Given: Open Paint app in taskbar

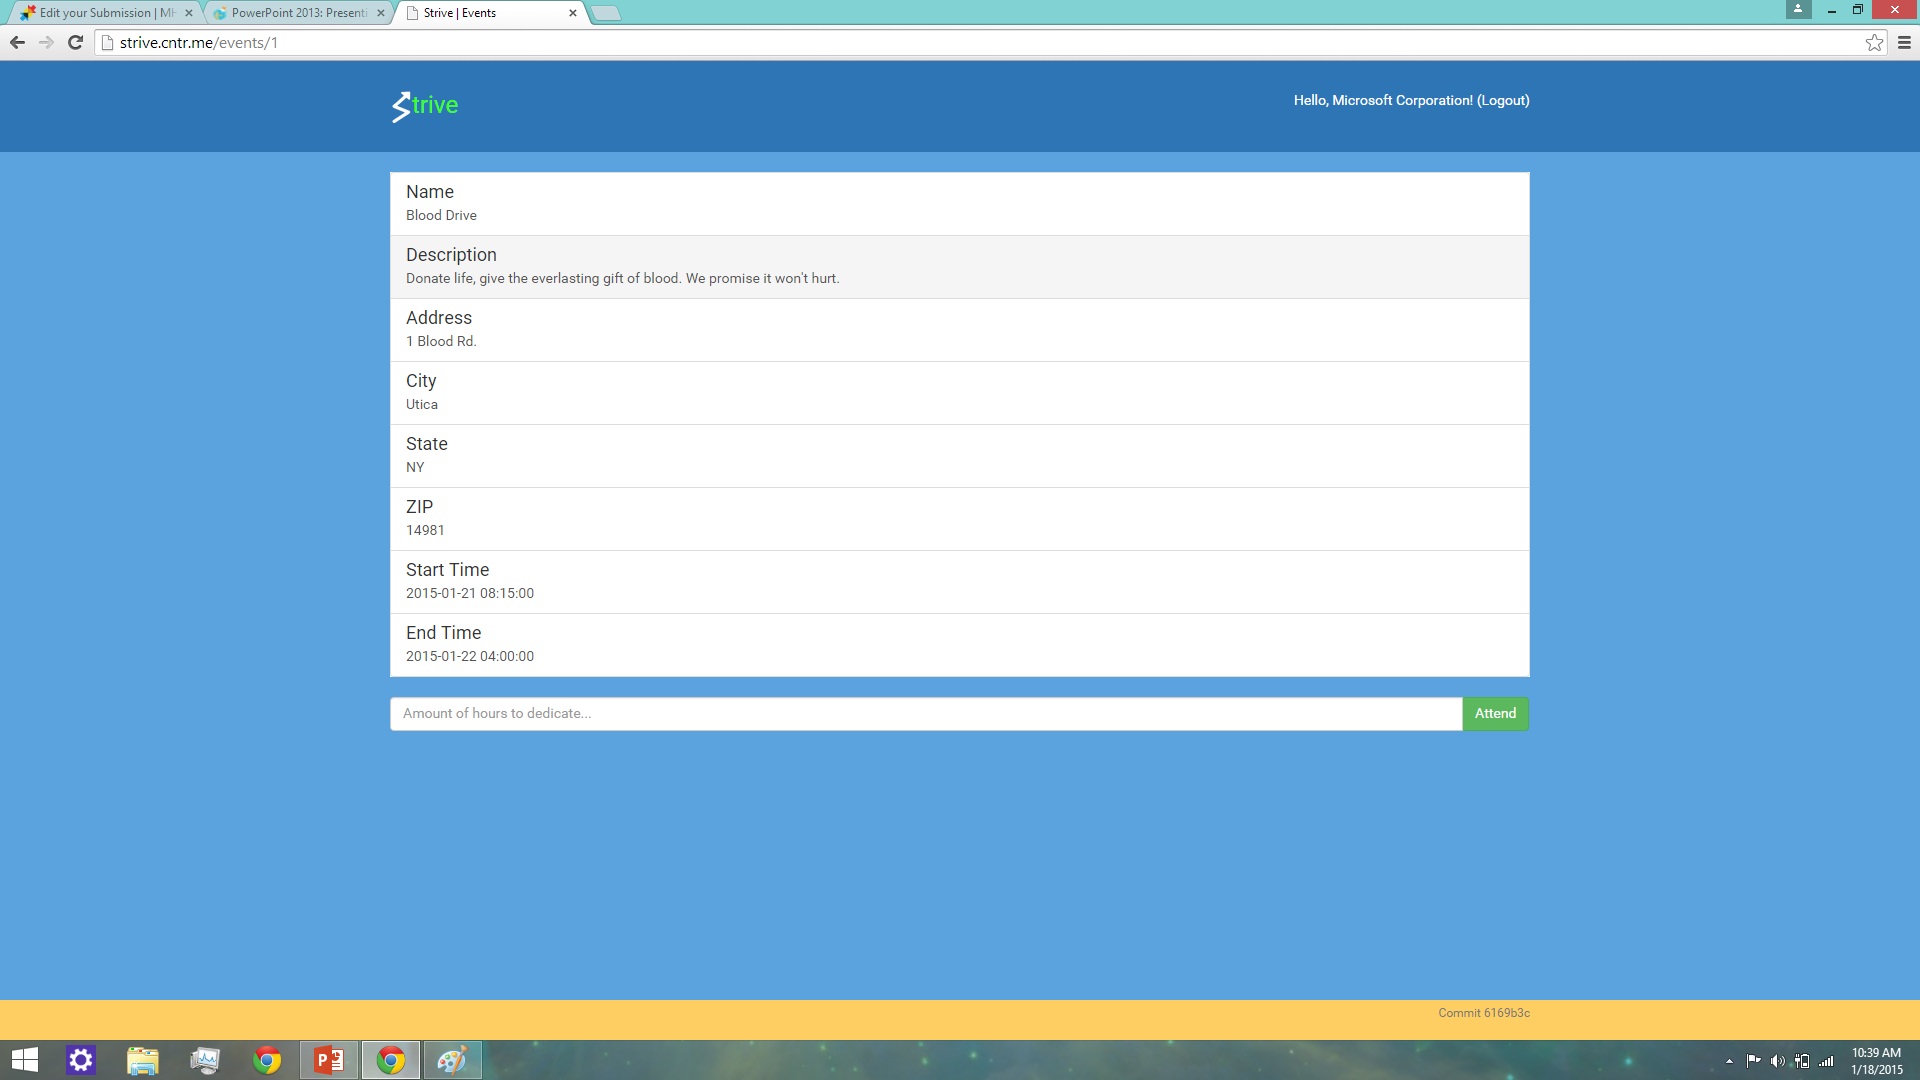Looking at the screenshot, I should [452, 1060].
